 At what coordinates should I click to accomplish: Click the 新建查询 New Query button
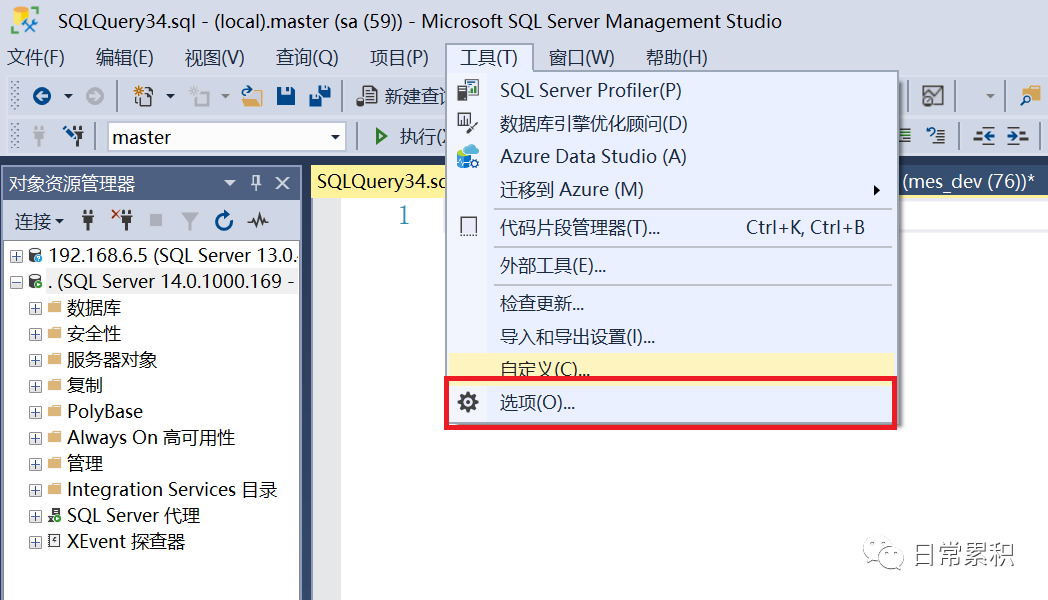[400, 96]
